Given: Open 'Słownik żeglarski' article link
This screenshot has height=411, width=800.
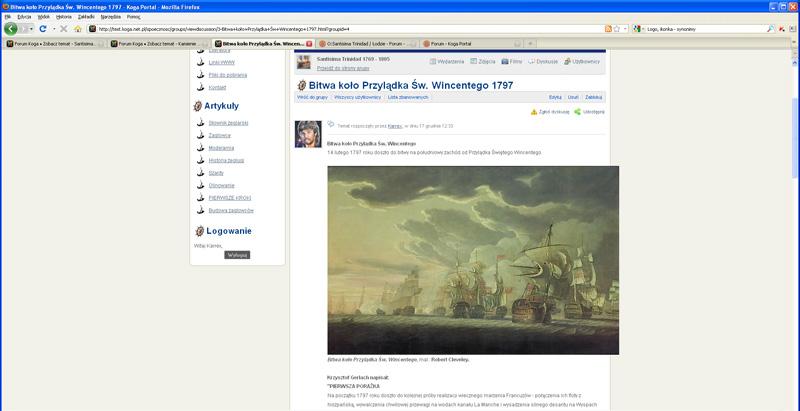Looking at the screenshot, I should tap(228, 123).
